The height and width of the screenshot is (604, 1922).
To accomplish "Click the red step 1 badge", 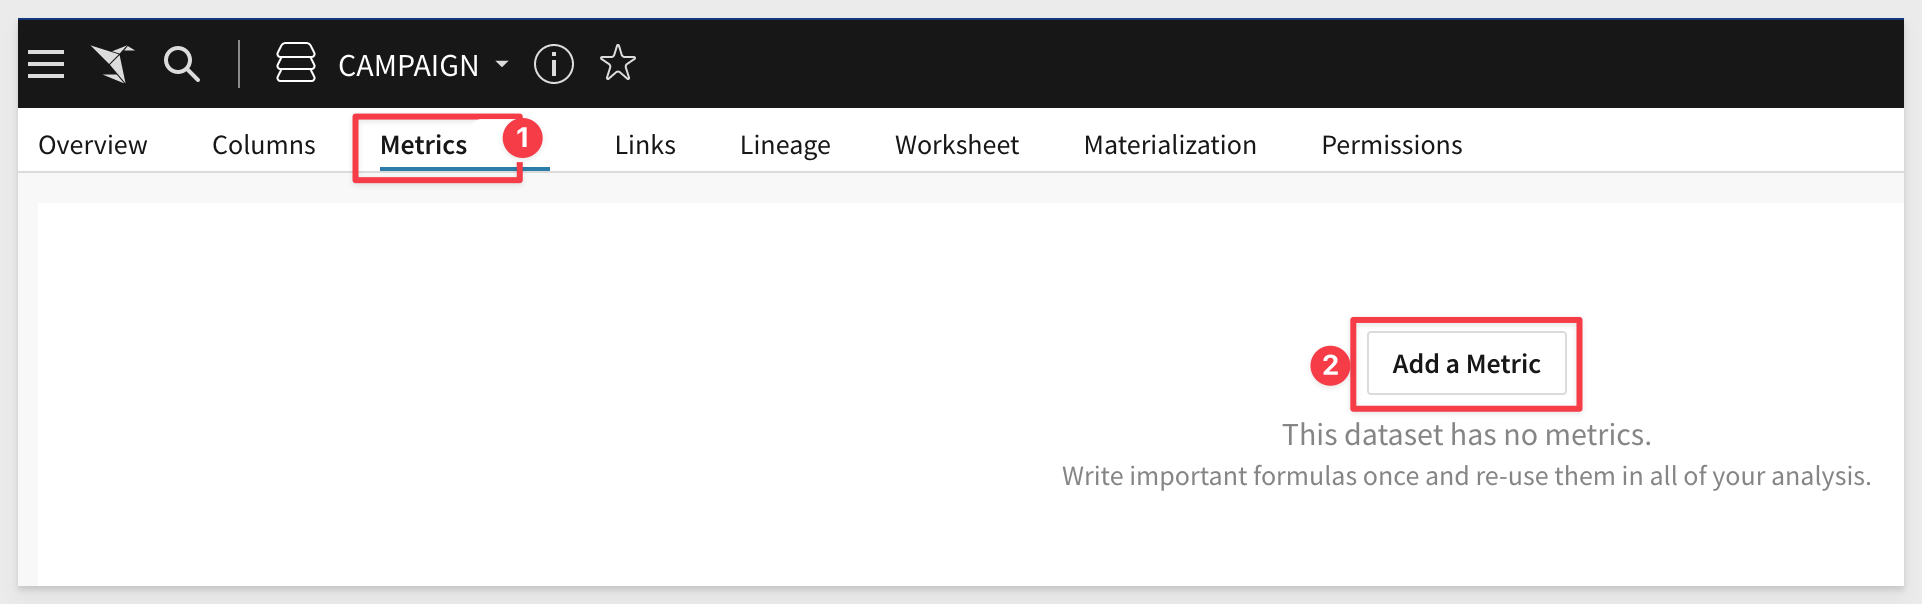I will click(x=522, y=137).
